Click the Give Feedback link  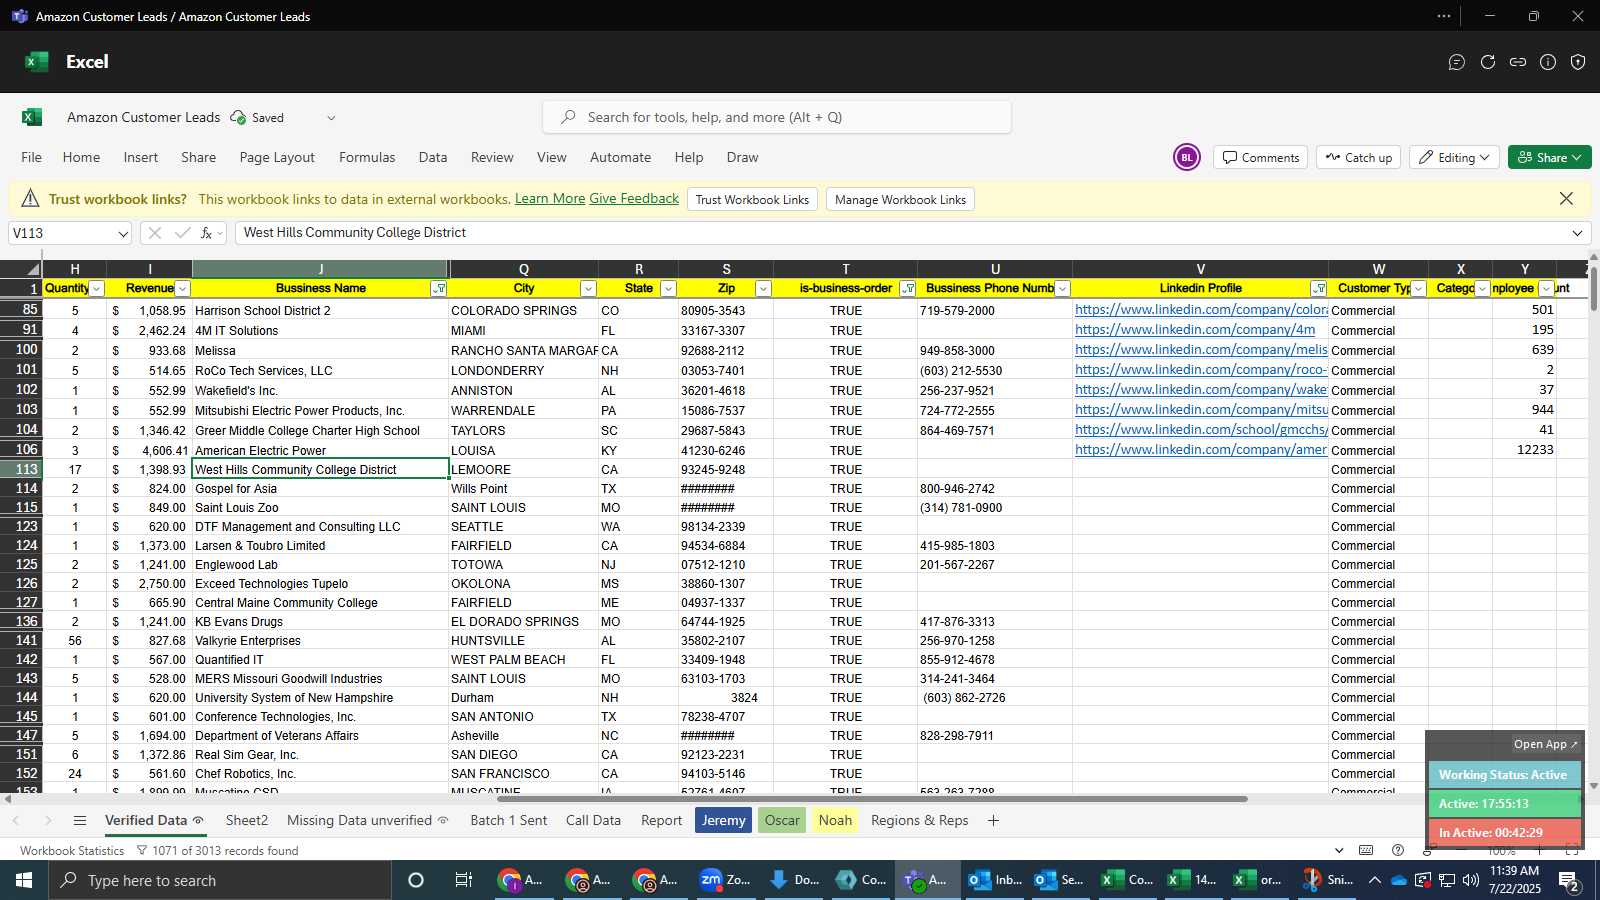pos(634,199)
